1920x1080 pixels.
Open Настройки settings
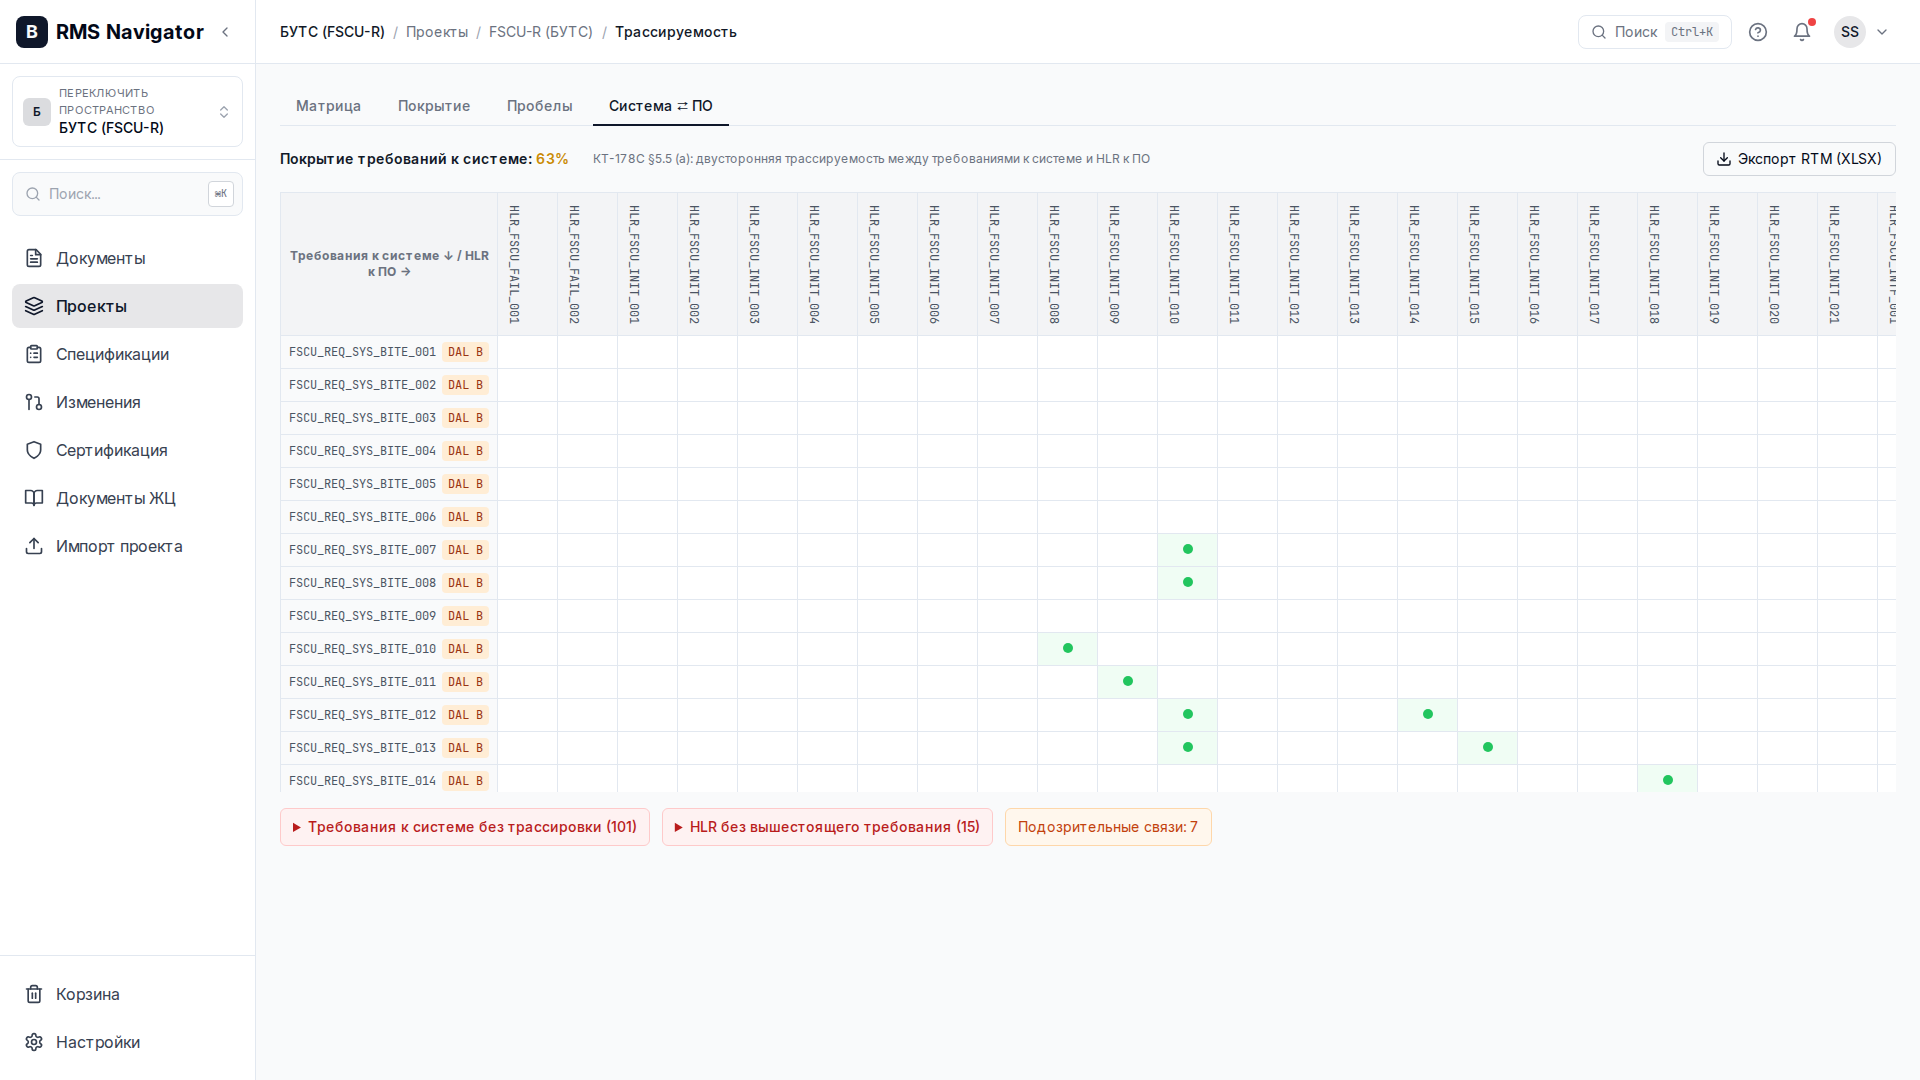127,1042
